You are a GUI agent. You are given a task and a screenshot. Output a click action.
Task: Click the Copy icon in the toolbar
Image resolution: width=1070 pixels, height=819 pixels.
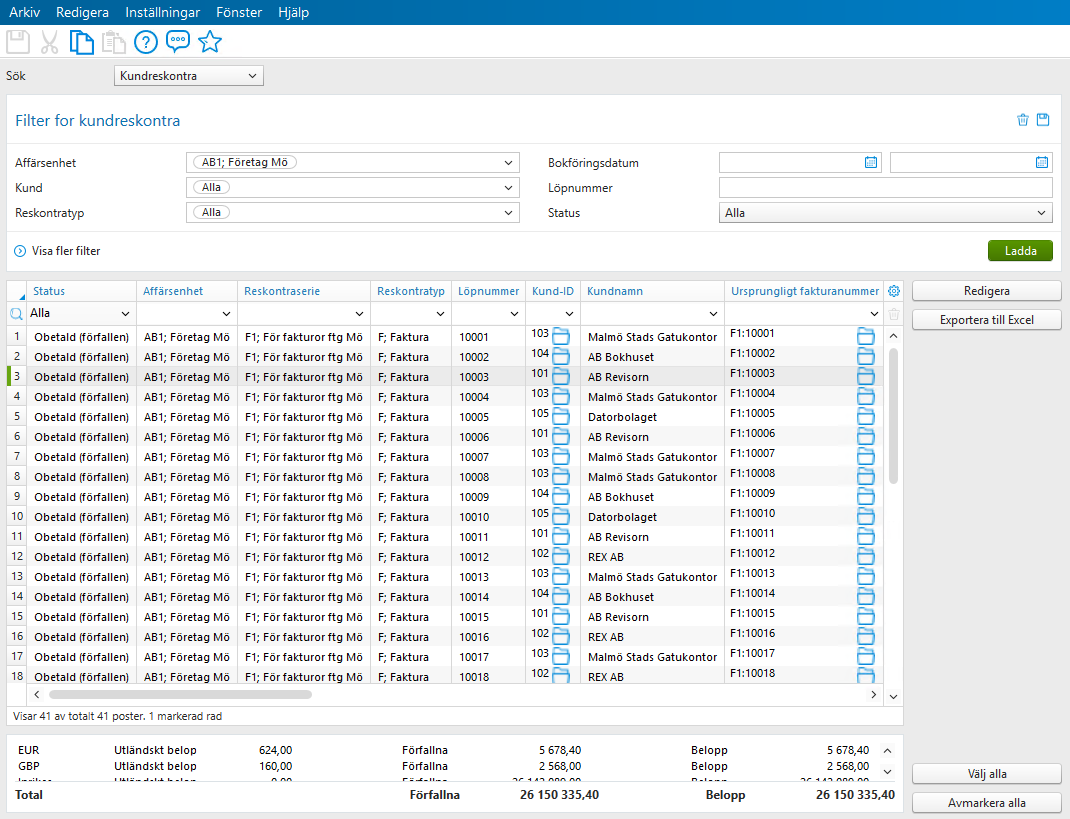coord(81,42)
